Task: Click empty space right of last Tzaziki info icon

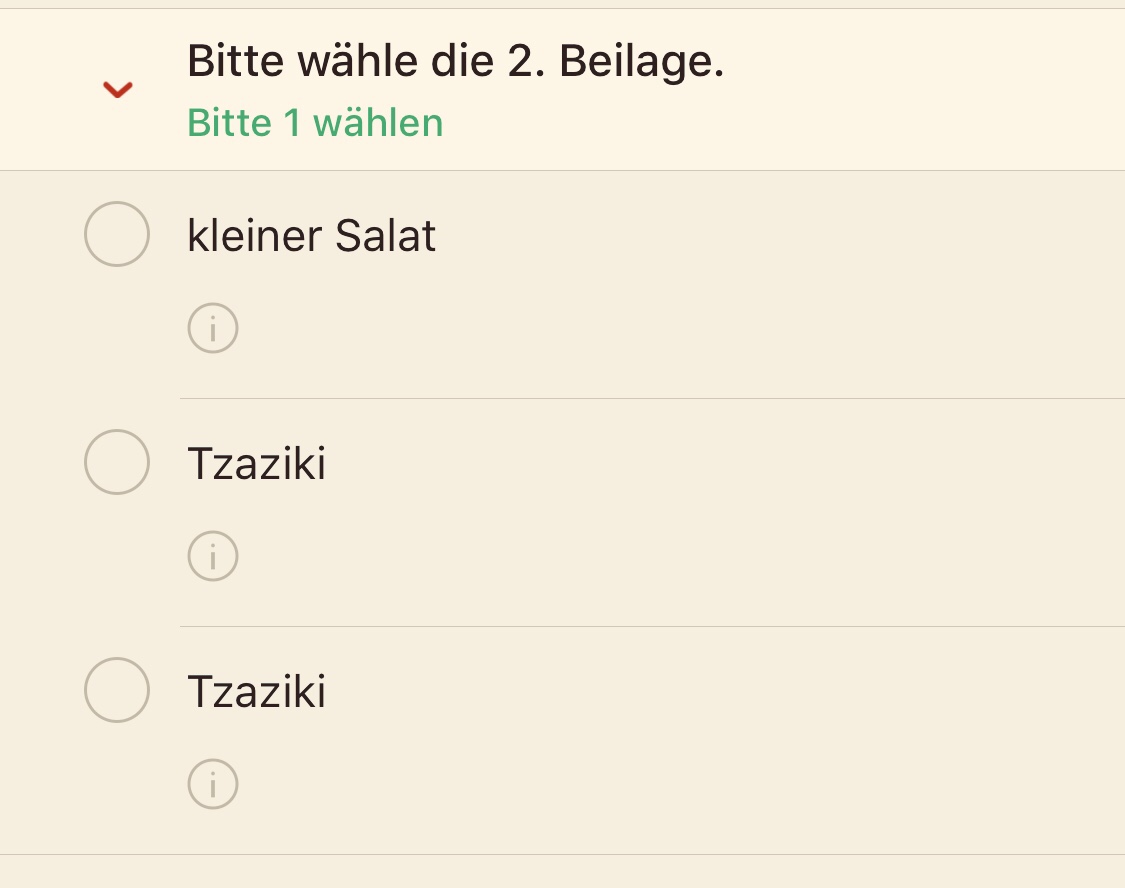Action: (x=650, y=784)
